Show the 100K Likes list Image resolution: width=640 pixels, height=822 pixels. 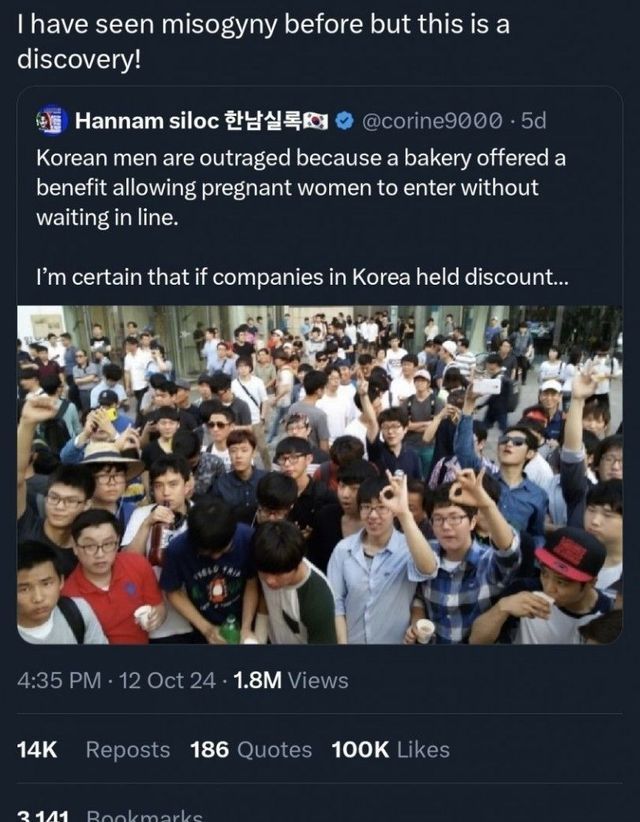390,750
